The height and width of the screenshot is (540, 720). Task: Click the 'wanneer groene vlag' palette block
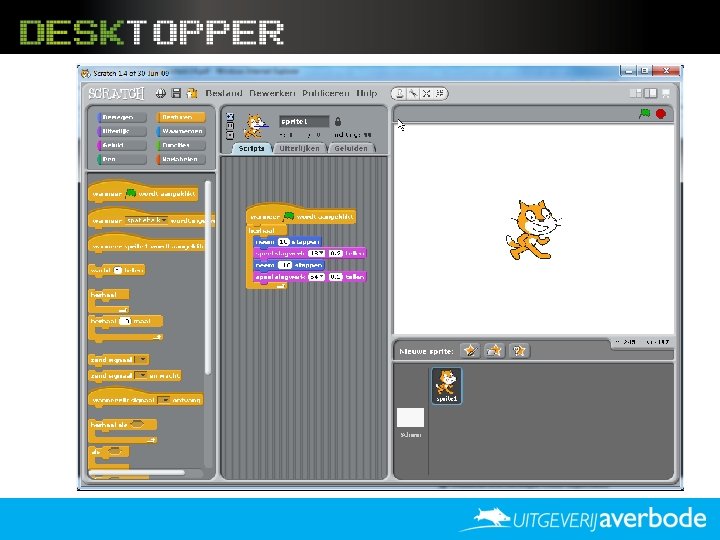(x=143, y=192)
